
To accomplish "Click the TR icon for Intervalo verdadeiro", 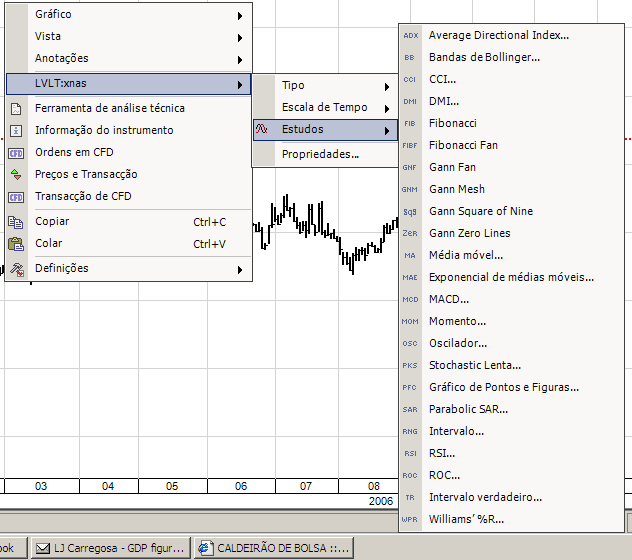I will coord(410,498).
